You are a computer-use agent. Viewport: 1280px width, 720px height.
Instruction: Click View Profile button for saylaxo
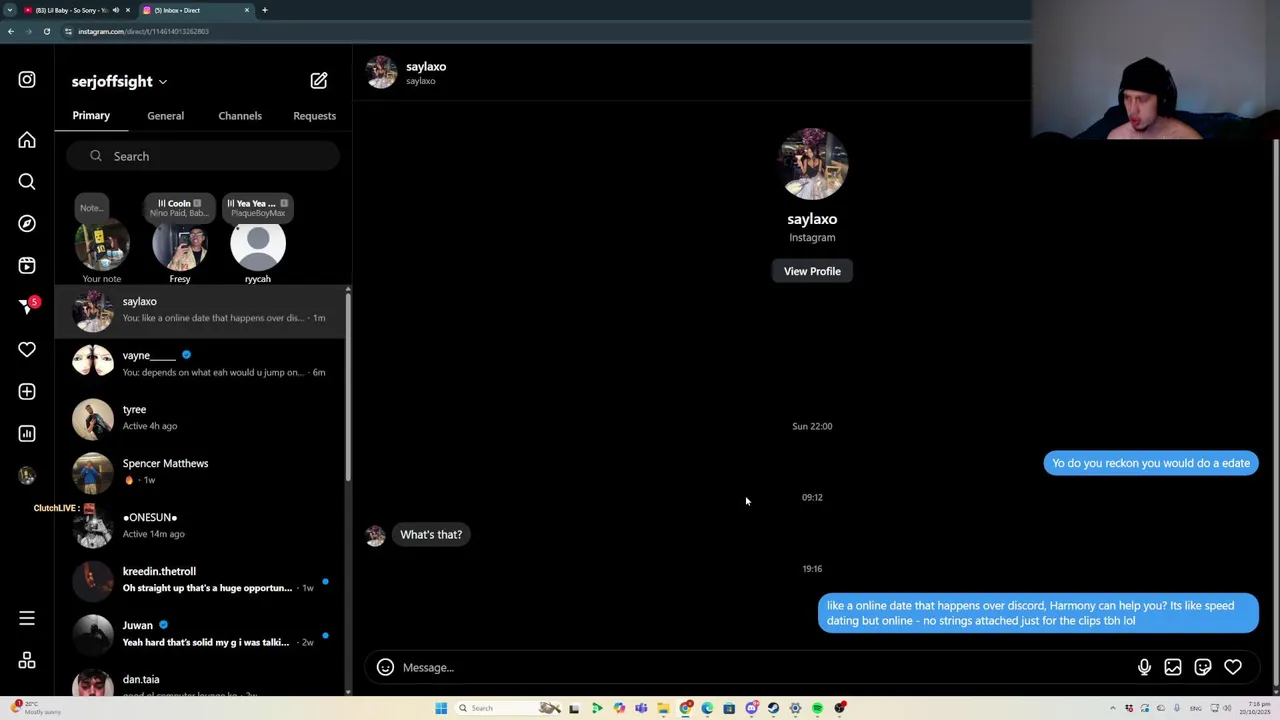tap(812, 271)
